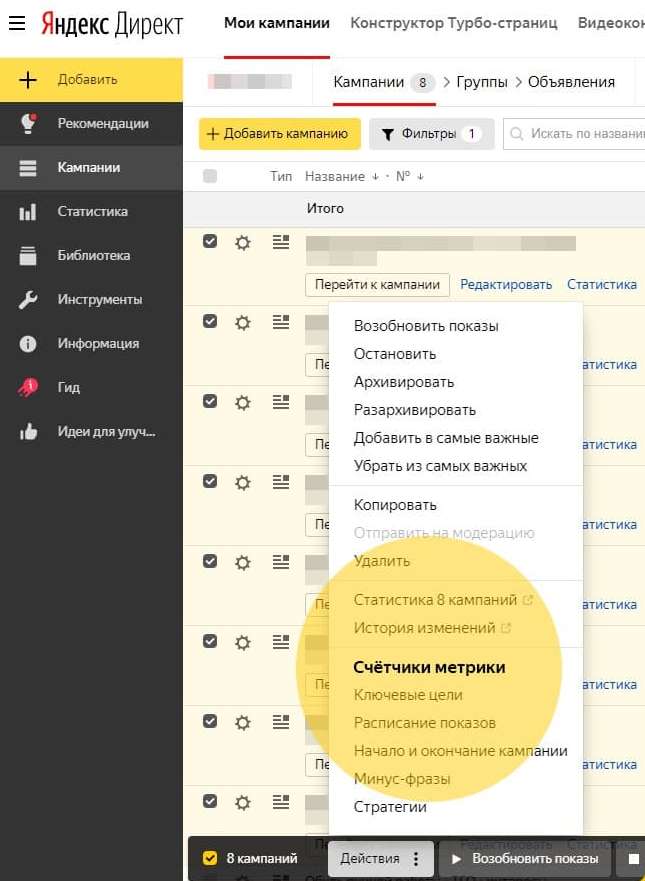Open the Конструктор Турбо-страниц tab

coord(454,23)
